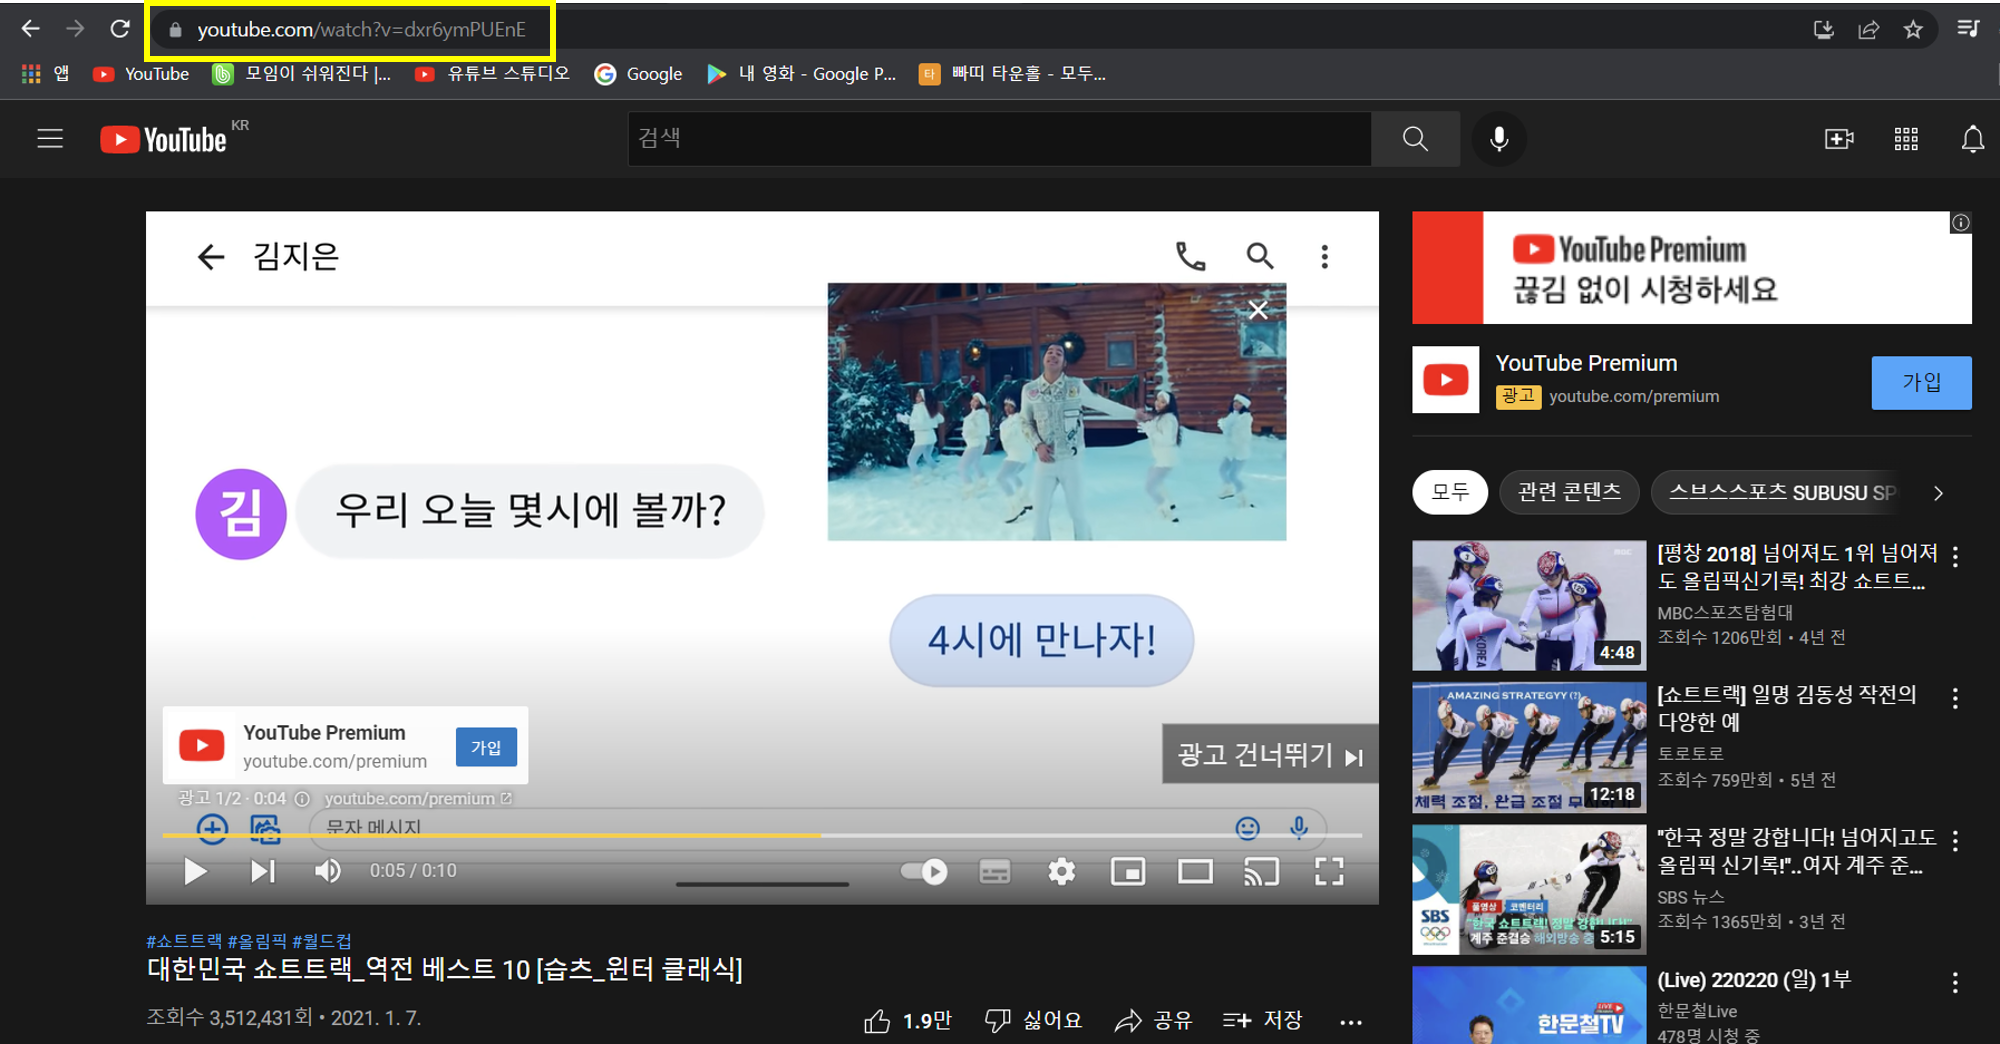Show more filter chips with the right chevron
The width and height of the screenshot is (2000, 1044).
pos(1939,493)
